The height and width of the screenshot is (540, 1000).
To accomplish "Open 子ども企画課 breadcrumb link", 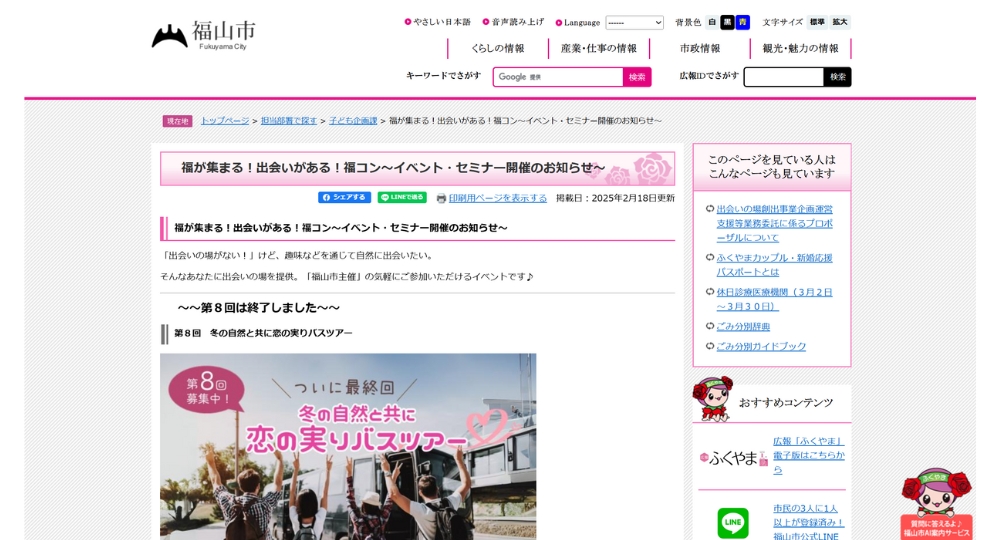I will pyautogui.click(x=353, y=120).
